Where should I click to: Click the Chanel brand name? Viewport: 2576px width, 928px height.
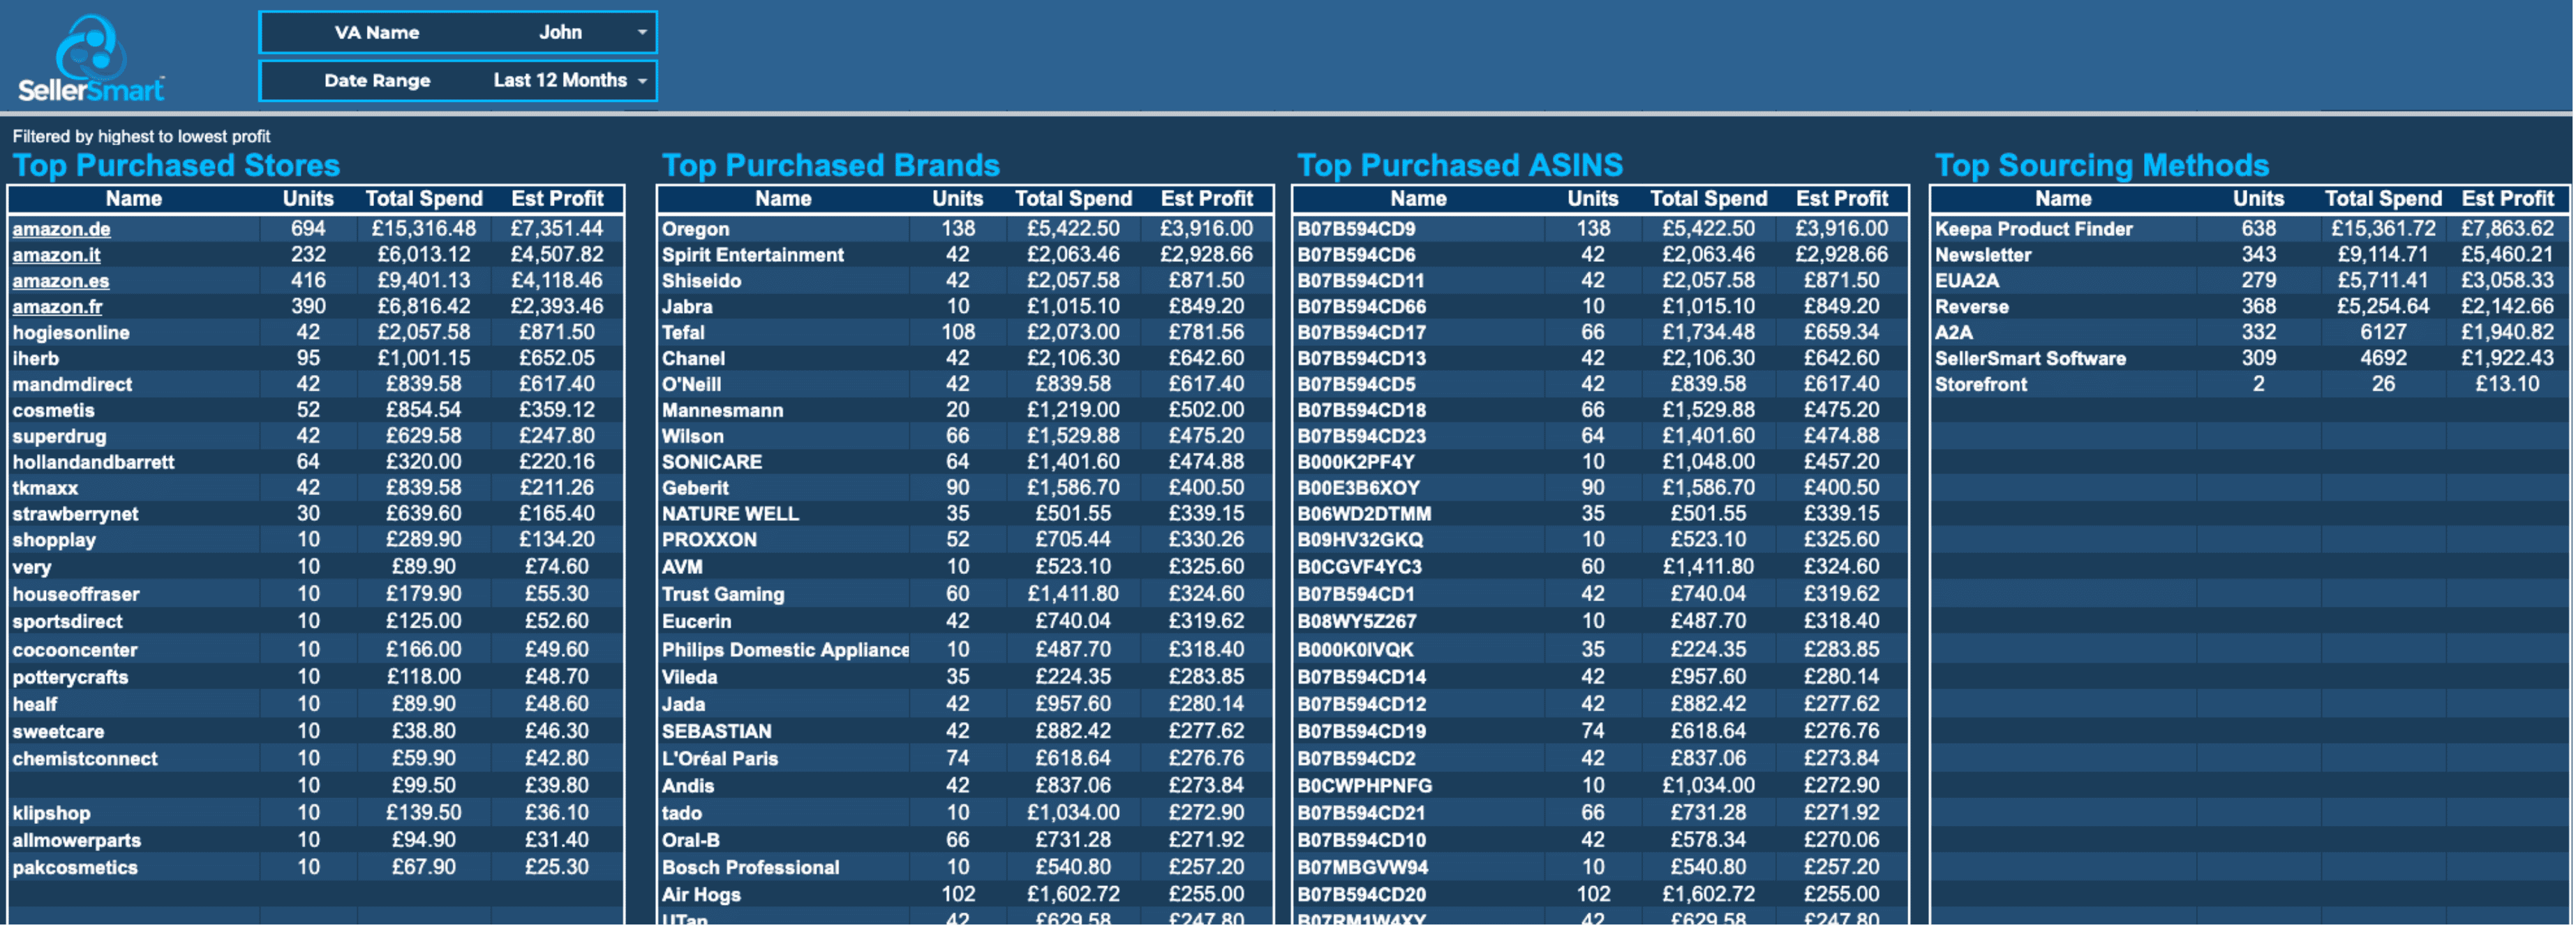pos(694,359)
